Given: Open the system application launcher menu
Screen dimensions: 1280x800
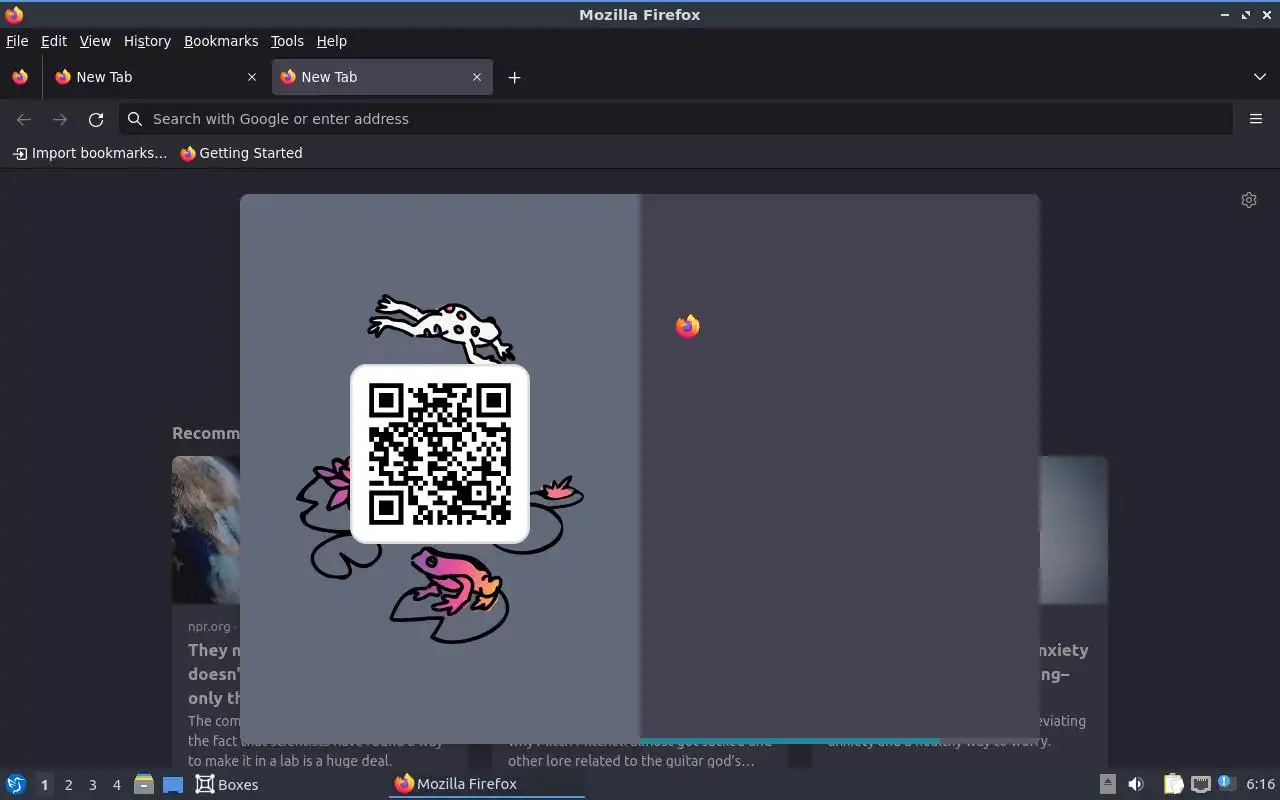Looking at the screenshot, I should coord(16,784).
